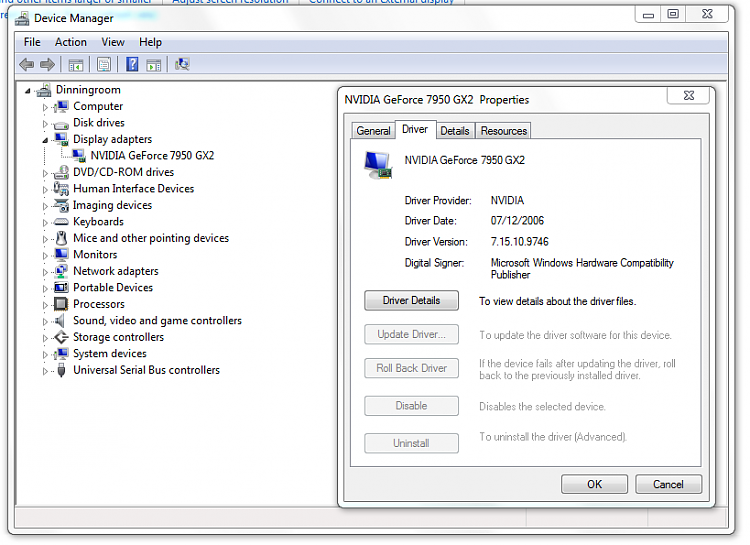Select the Driver tab
Viewport: 750px width, 545px height.
(415, 129)
